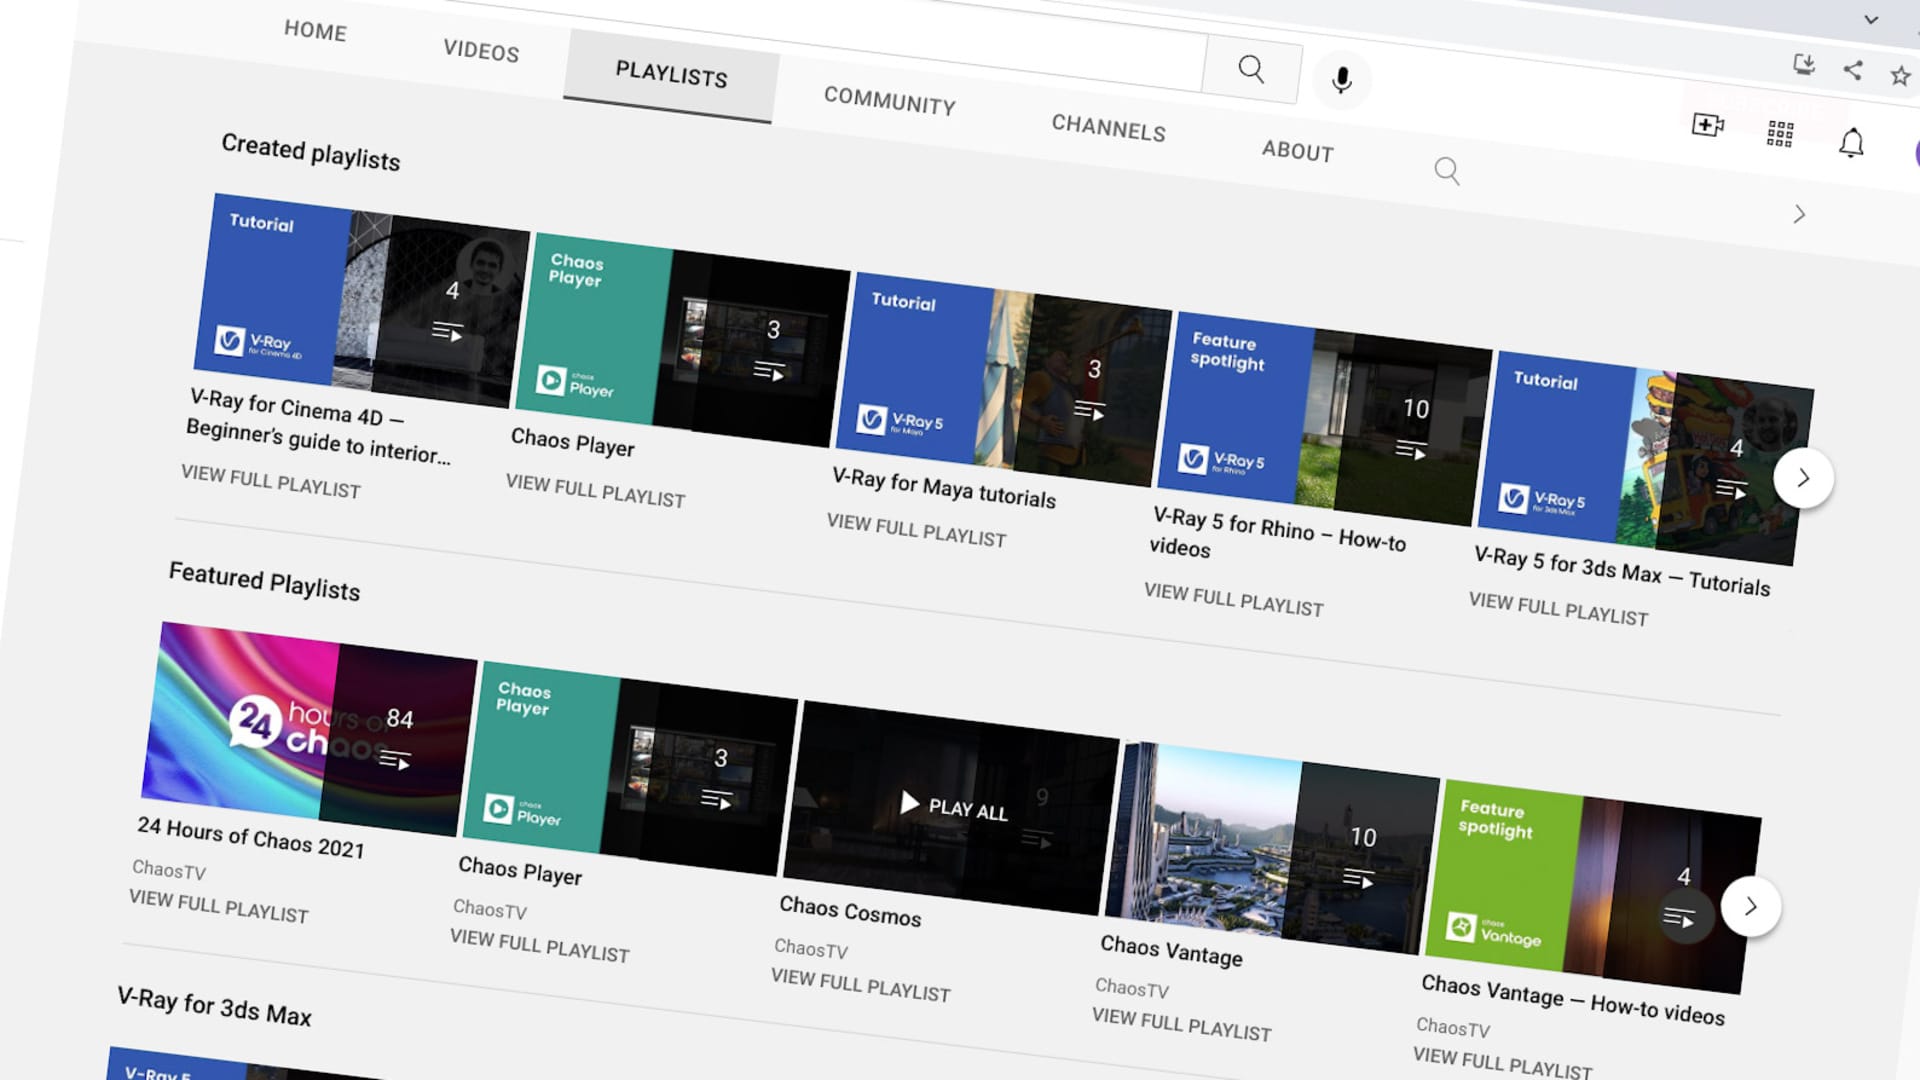Open ChaosTV channel under featured Chaos Player
This screenshot has height=1080, width=1920.
(x=490, y=909)
